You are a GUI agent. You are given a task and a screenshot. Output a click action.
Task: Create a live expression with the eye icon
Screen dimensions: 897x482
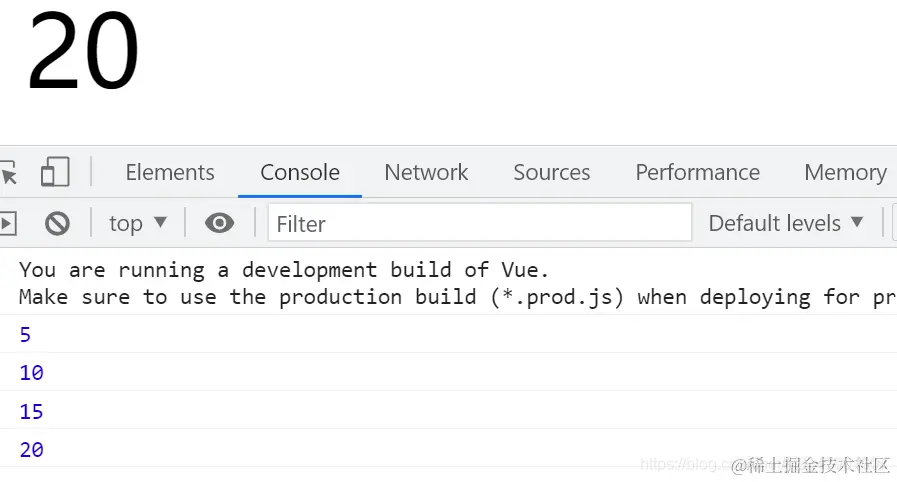pyautogui.click(x=219, y=223)
